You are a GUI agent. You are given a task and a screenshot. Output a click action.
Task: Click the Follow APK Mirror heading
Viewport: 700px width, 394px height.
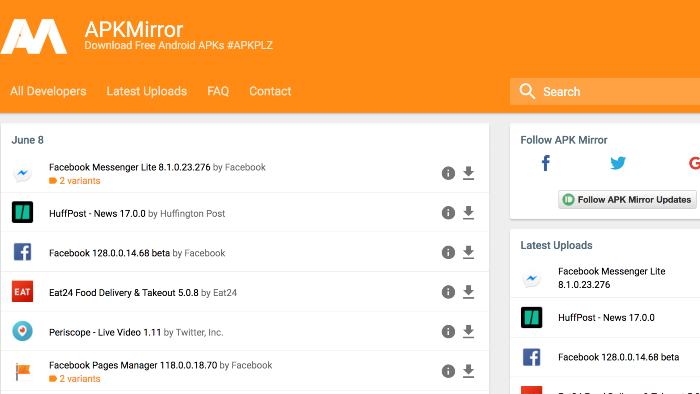click(564, 140)
